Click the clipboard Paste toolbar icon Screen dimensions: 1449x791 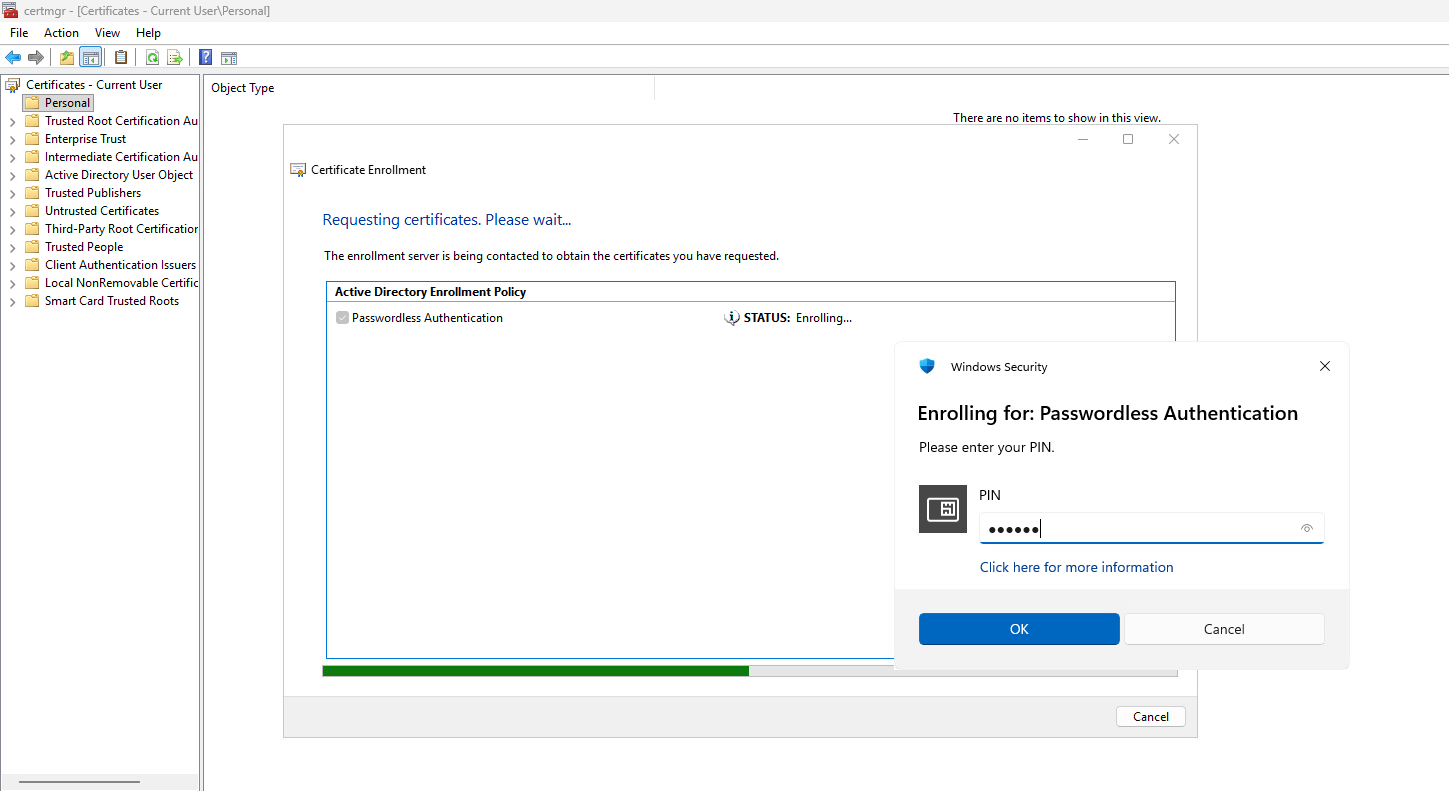pyautogui.click(x=121, y=57)
